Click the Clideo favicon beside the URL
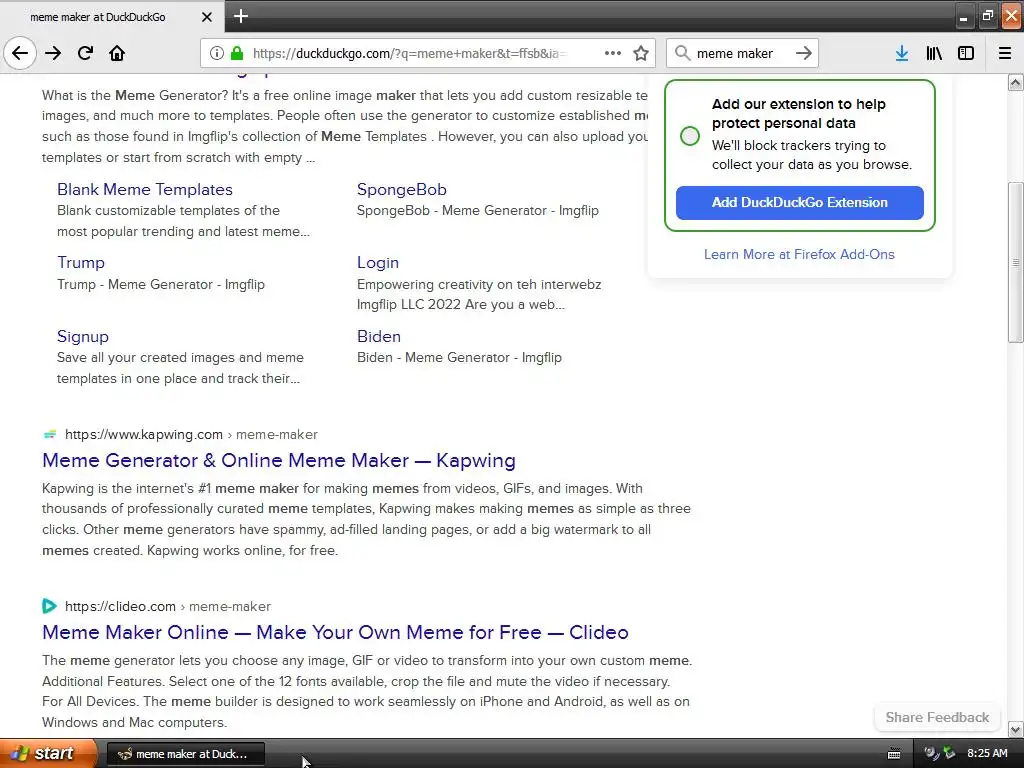The width and height of the screenshot is (1024, 768). (x=50, y=606)
